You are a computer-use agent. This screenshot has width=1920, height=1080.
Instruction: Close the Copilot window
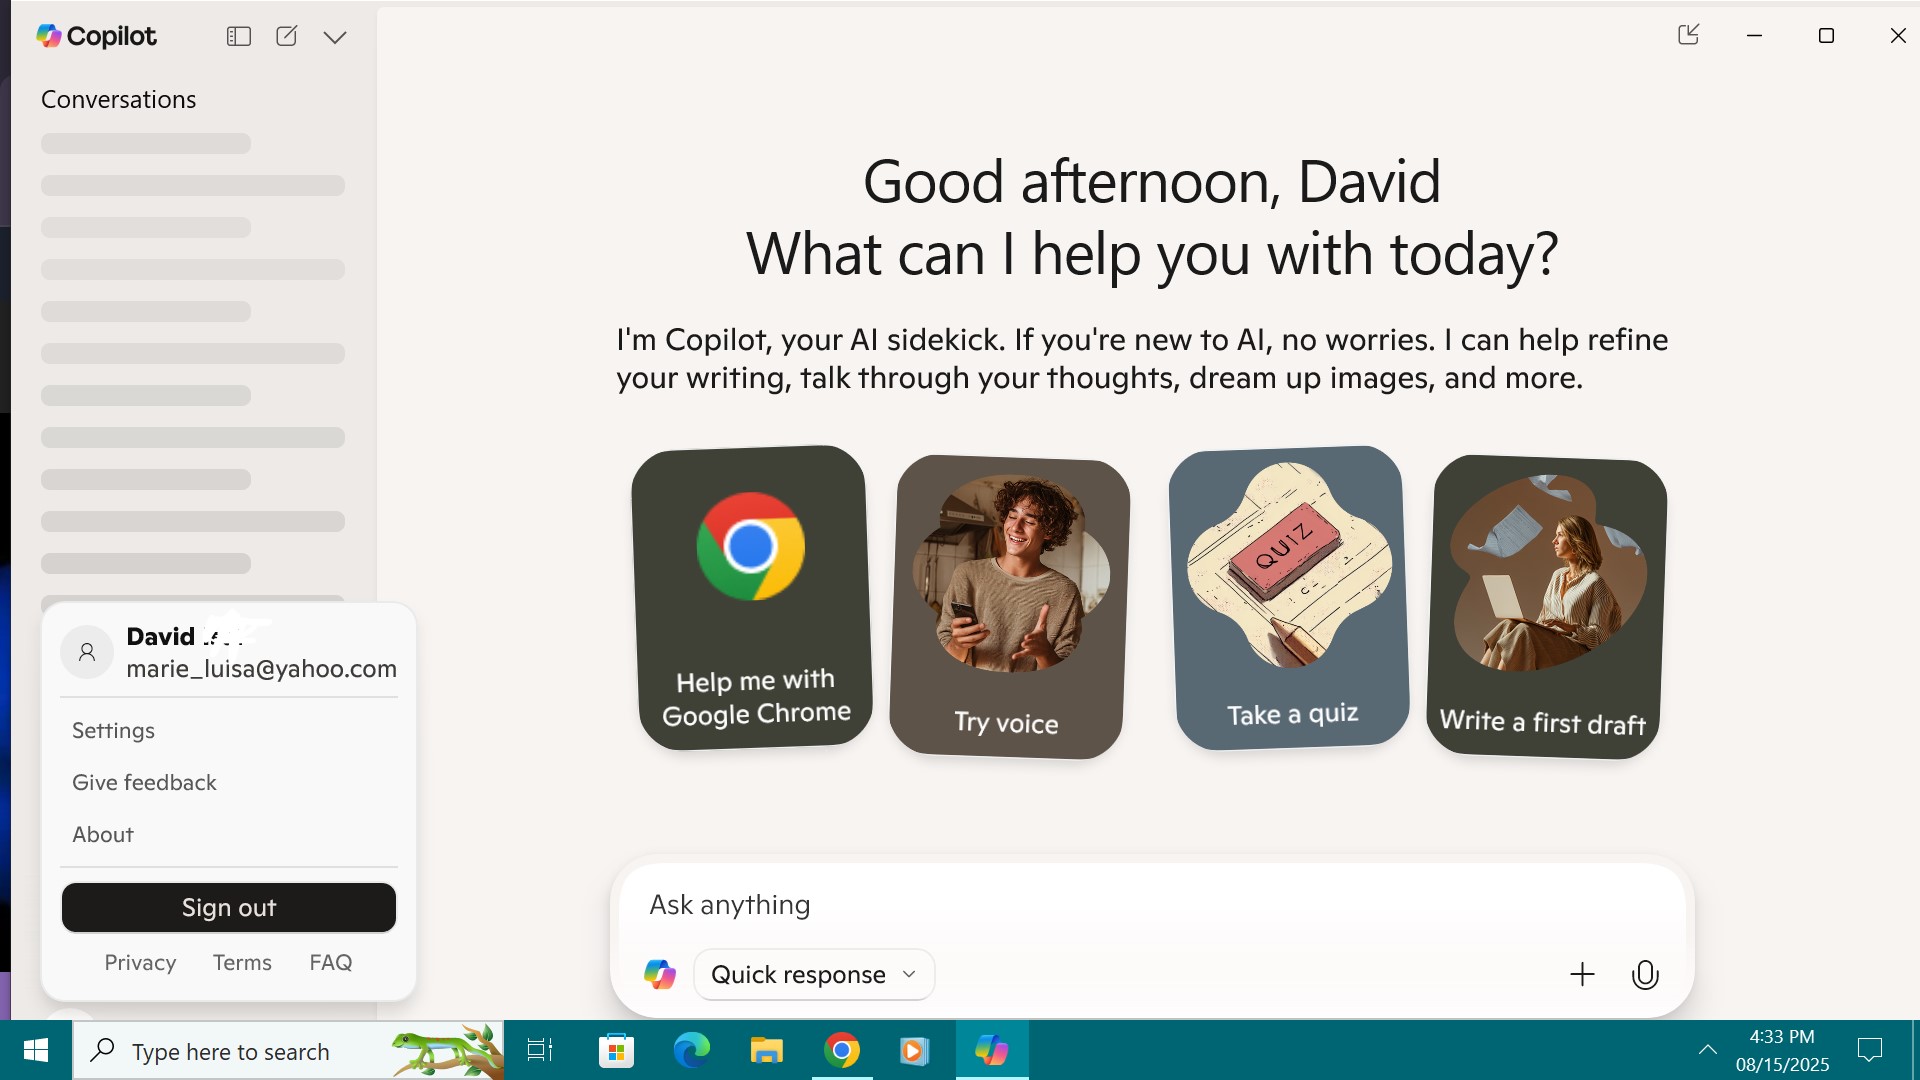click(1898, 36)
